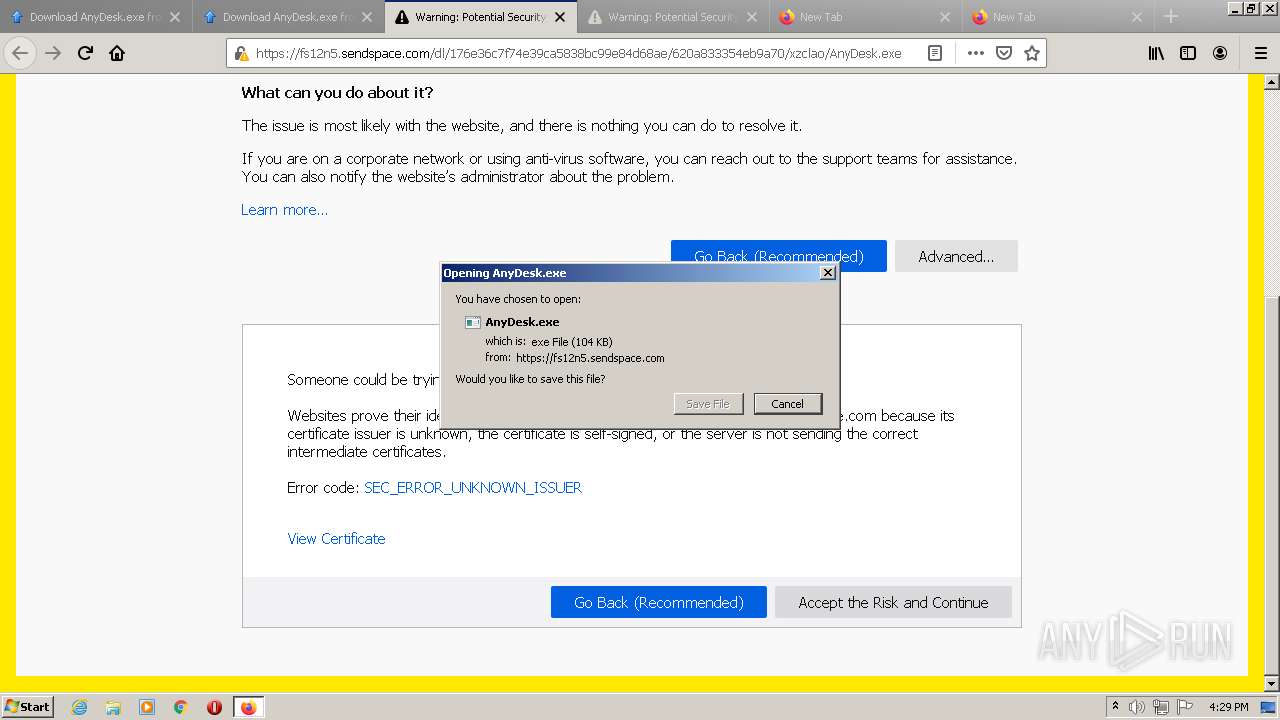Screen dimensions: 1280x720
Task: Click the network tray icon
Action: 1160,707
